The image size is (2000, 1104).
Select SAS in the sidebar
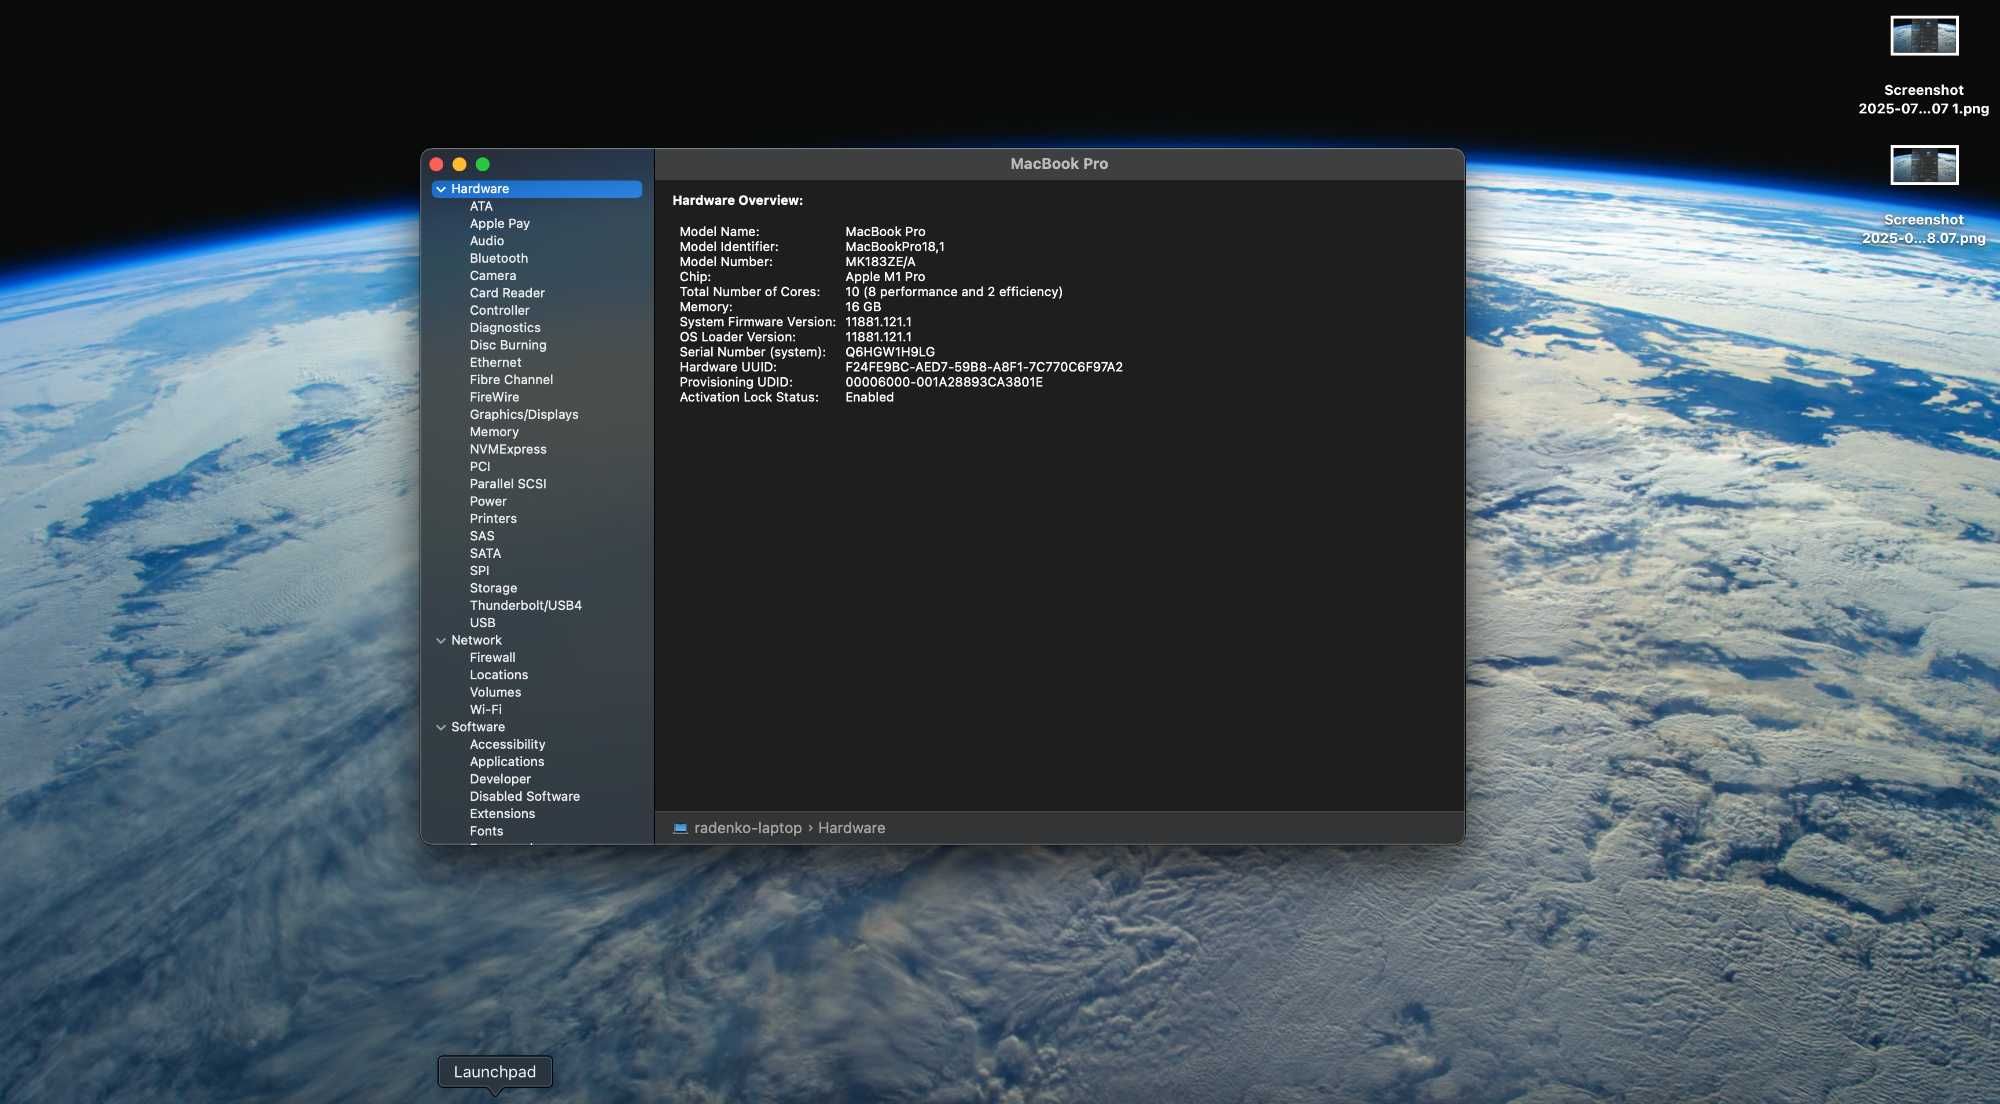(x=482, y=536)
